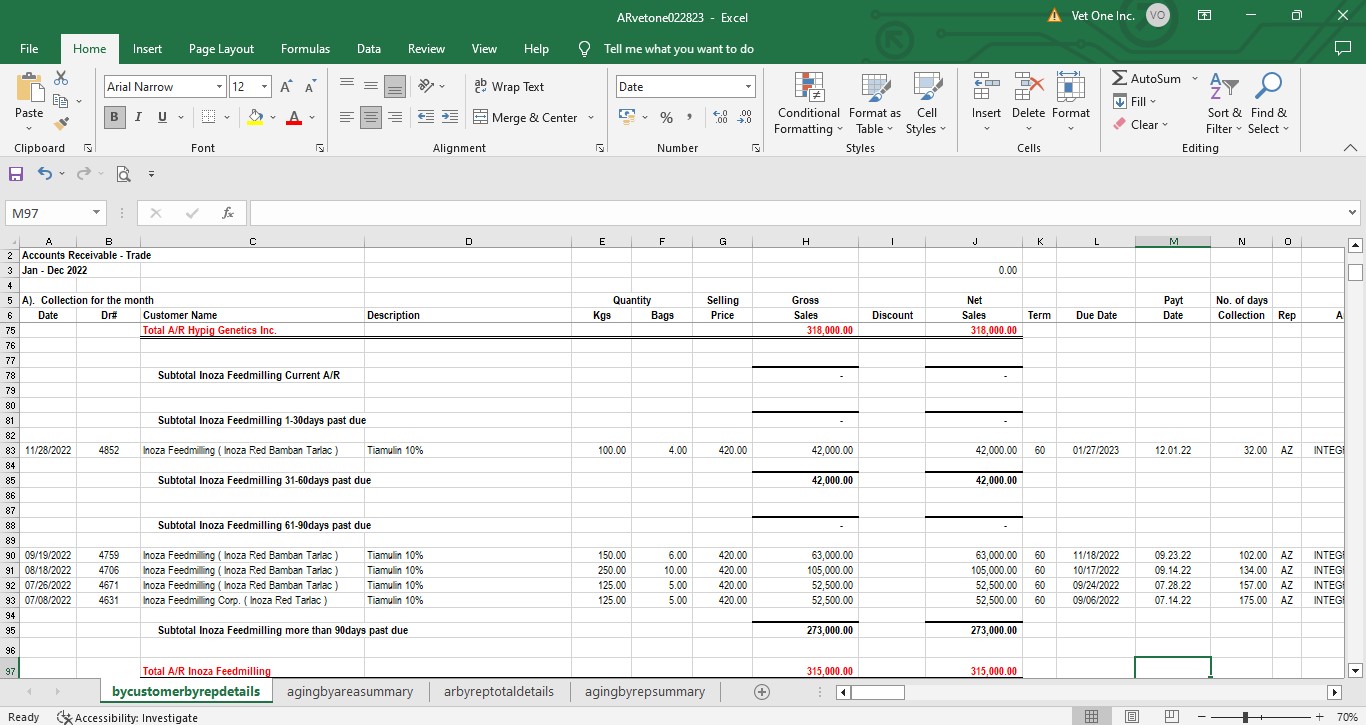
Task: Select Bottom Align toggle
Action: 395,86
